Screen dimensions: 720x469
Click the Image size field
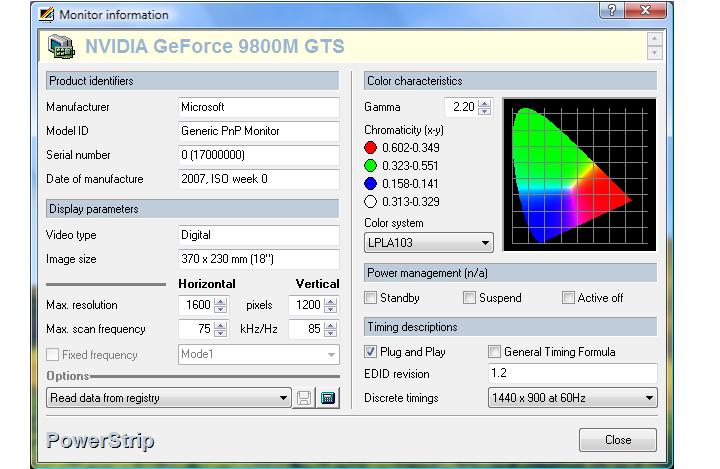click(259, 259)
